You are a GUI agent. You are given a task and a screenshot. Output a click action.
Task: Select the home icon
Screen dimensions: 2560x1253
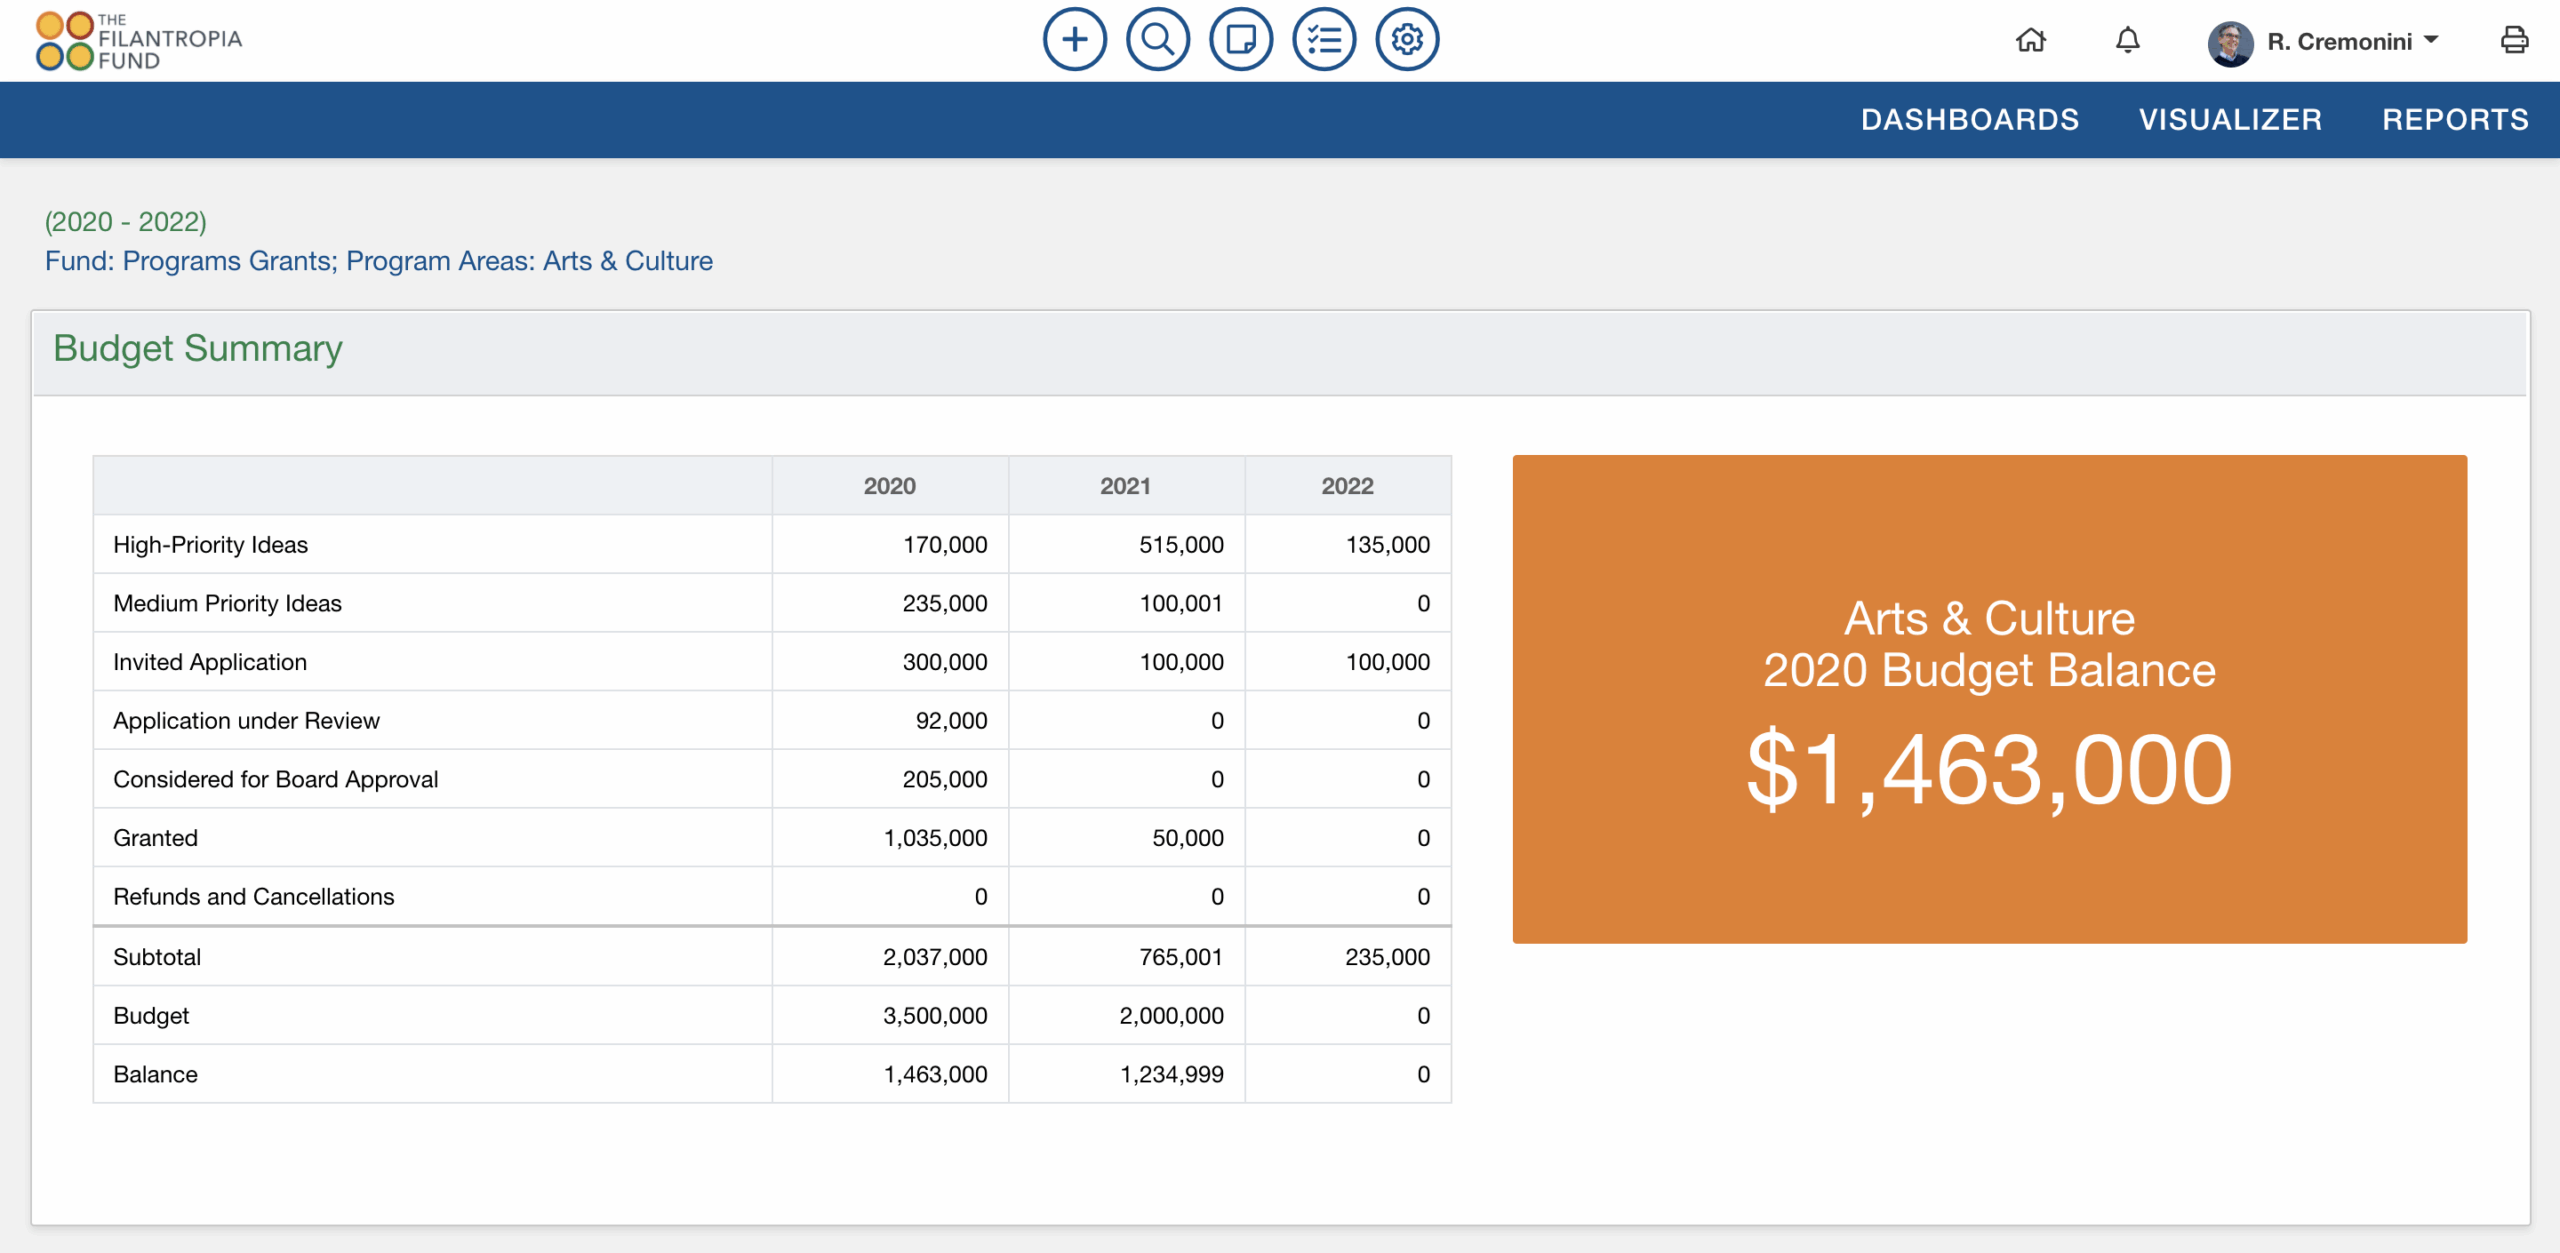(2031, 41)
